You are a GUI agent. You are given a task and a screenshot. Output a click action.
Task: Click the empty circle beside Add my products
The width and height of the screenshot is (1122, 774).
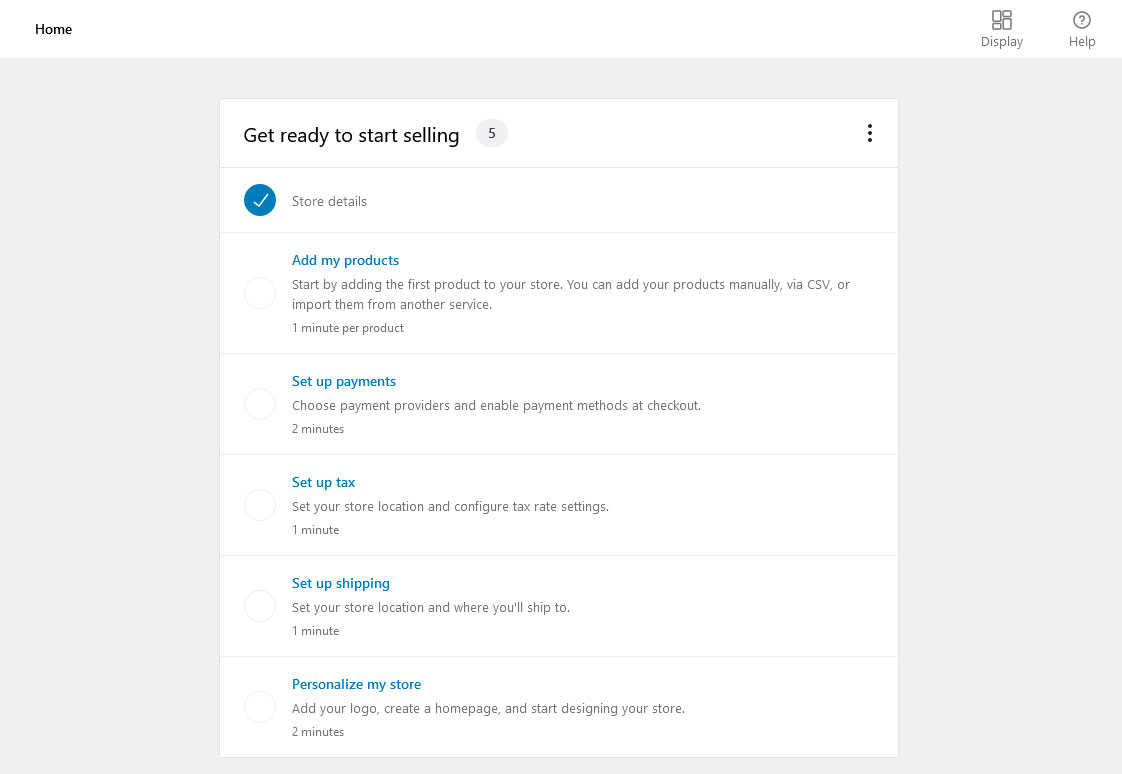coord(260,293)
